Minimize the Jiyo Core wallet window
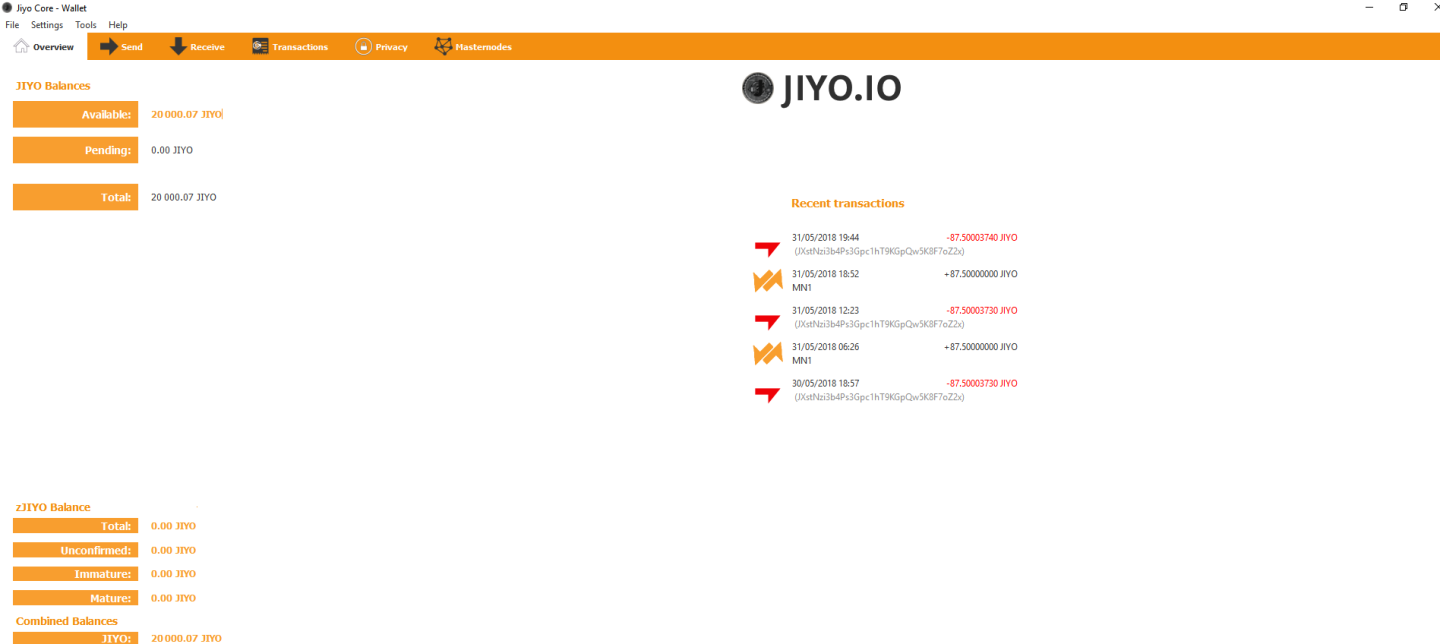Image resolution: width=1440 pixels, height=644 pixels. click(x=1369, y=7)
